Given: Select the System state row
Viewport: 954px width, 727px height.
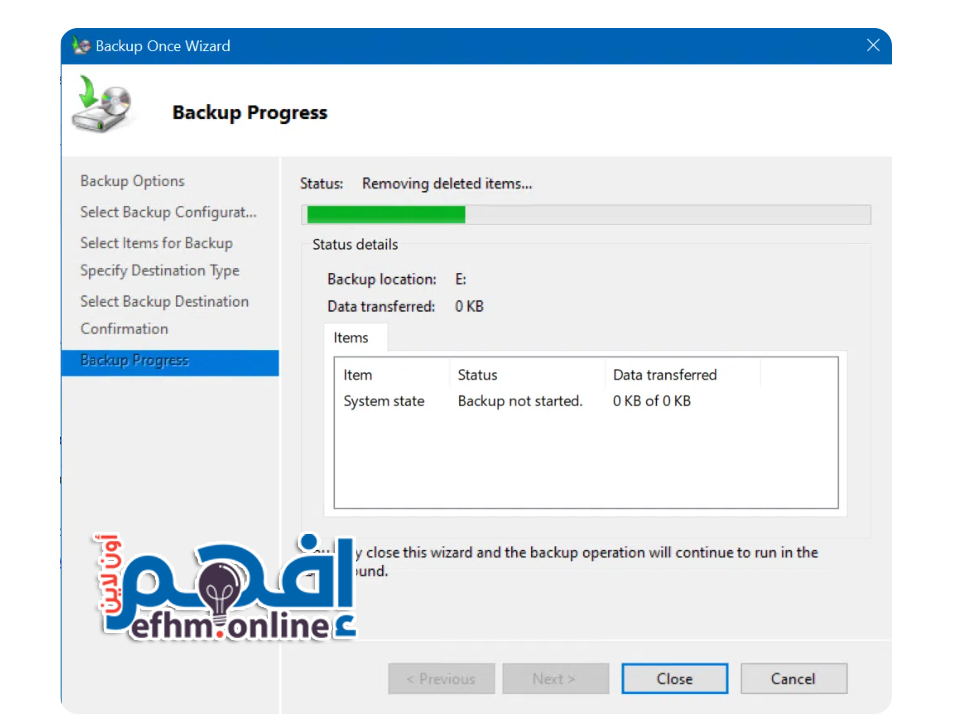Looking at the screenshot, I should [x=384, y=401].
